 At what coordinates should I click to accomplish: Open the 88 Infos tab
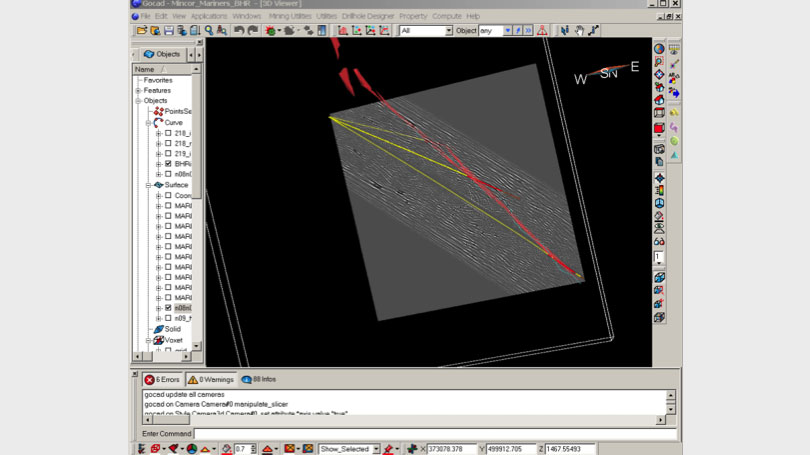(258, 380)
